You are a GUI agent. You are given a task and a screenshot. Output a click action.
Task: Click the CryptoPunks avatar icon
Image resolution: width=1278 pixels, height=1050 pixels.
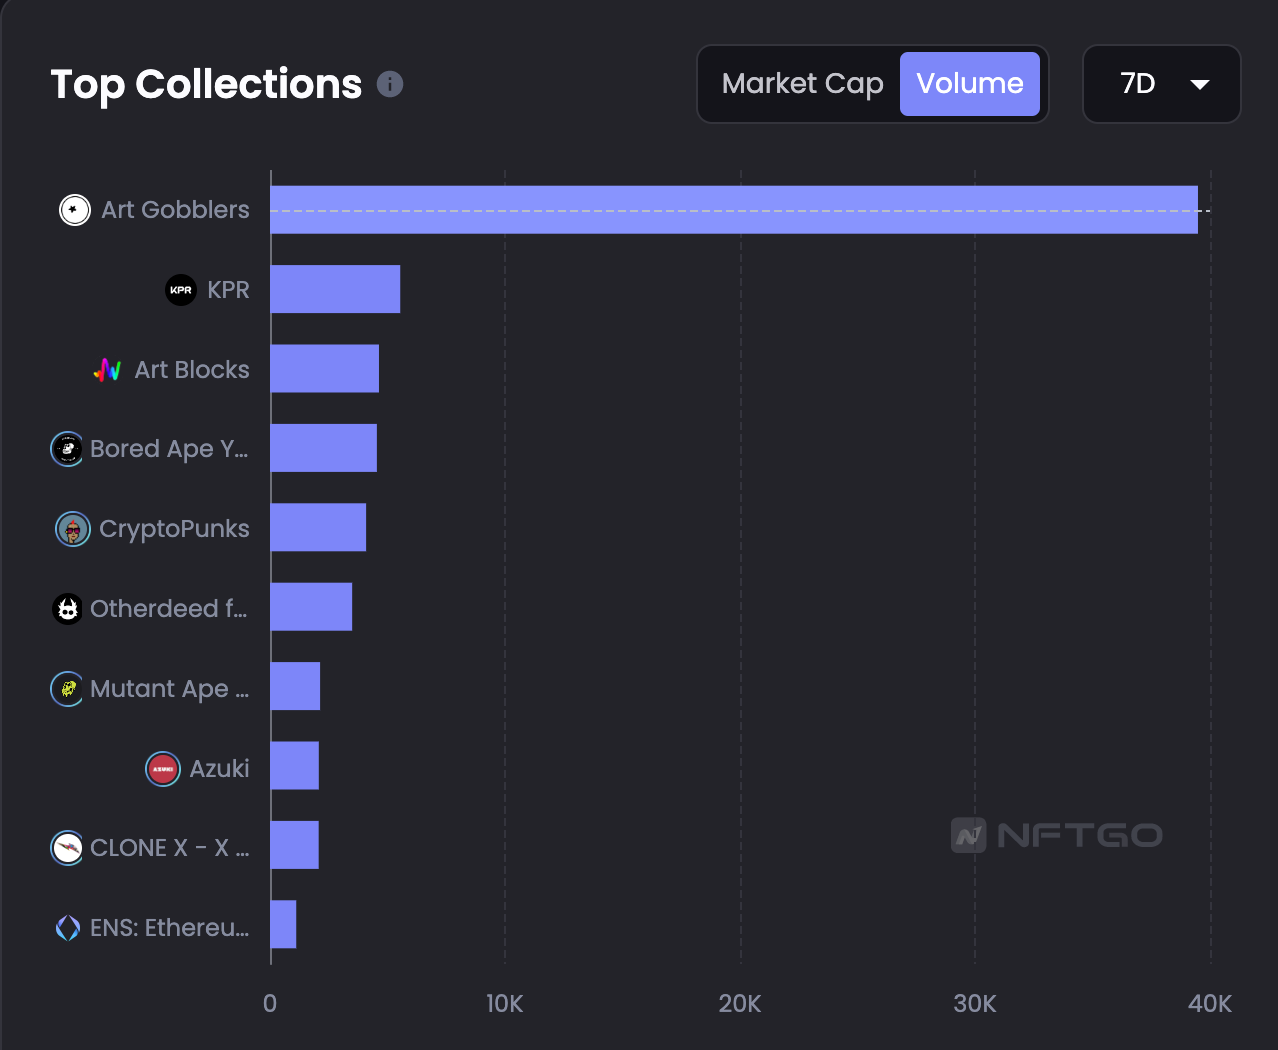pyautogui.click(x=73, y=529)
